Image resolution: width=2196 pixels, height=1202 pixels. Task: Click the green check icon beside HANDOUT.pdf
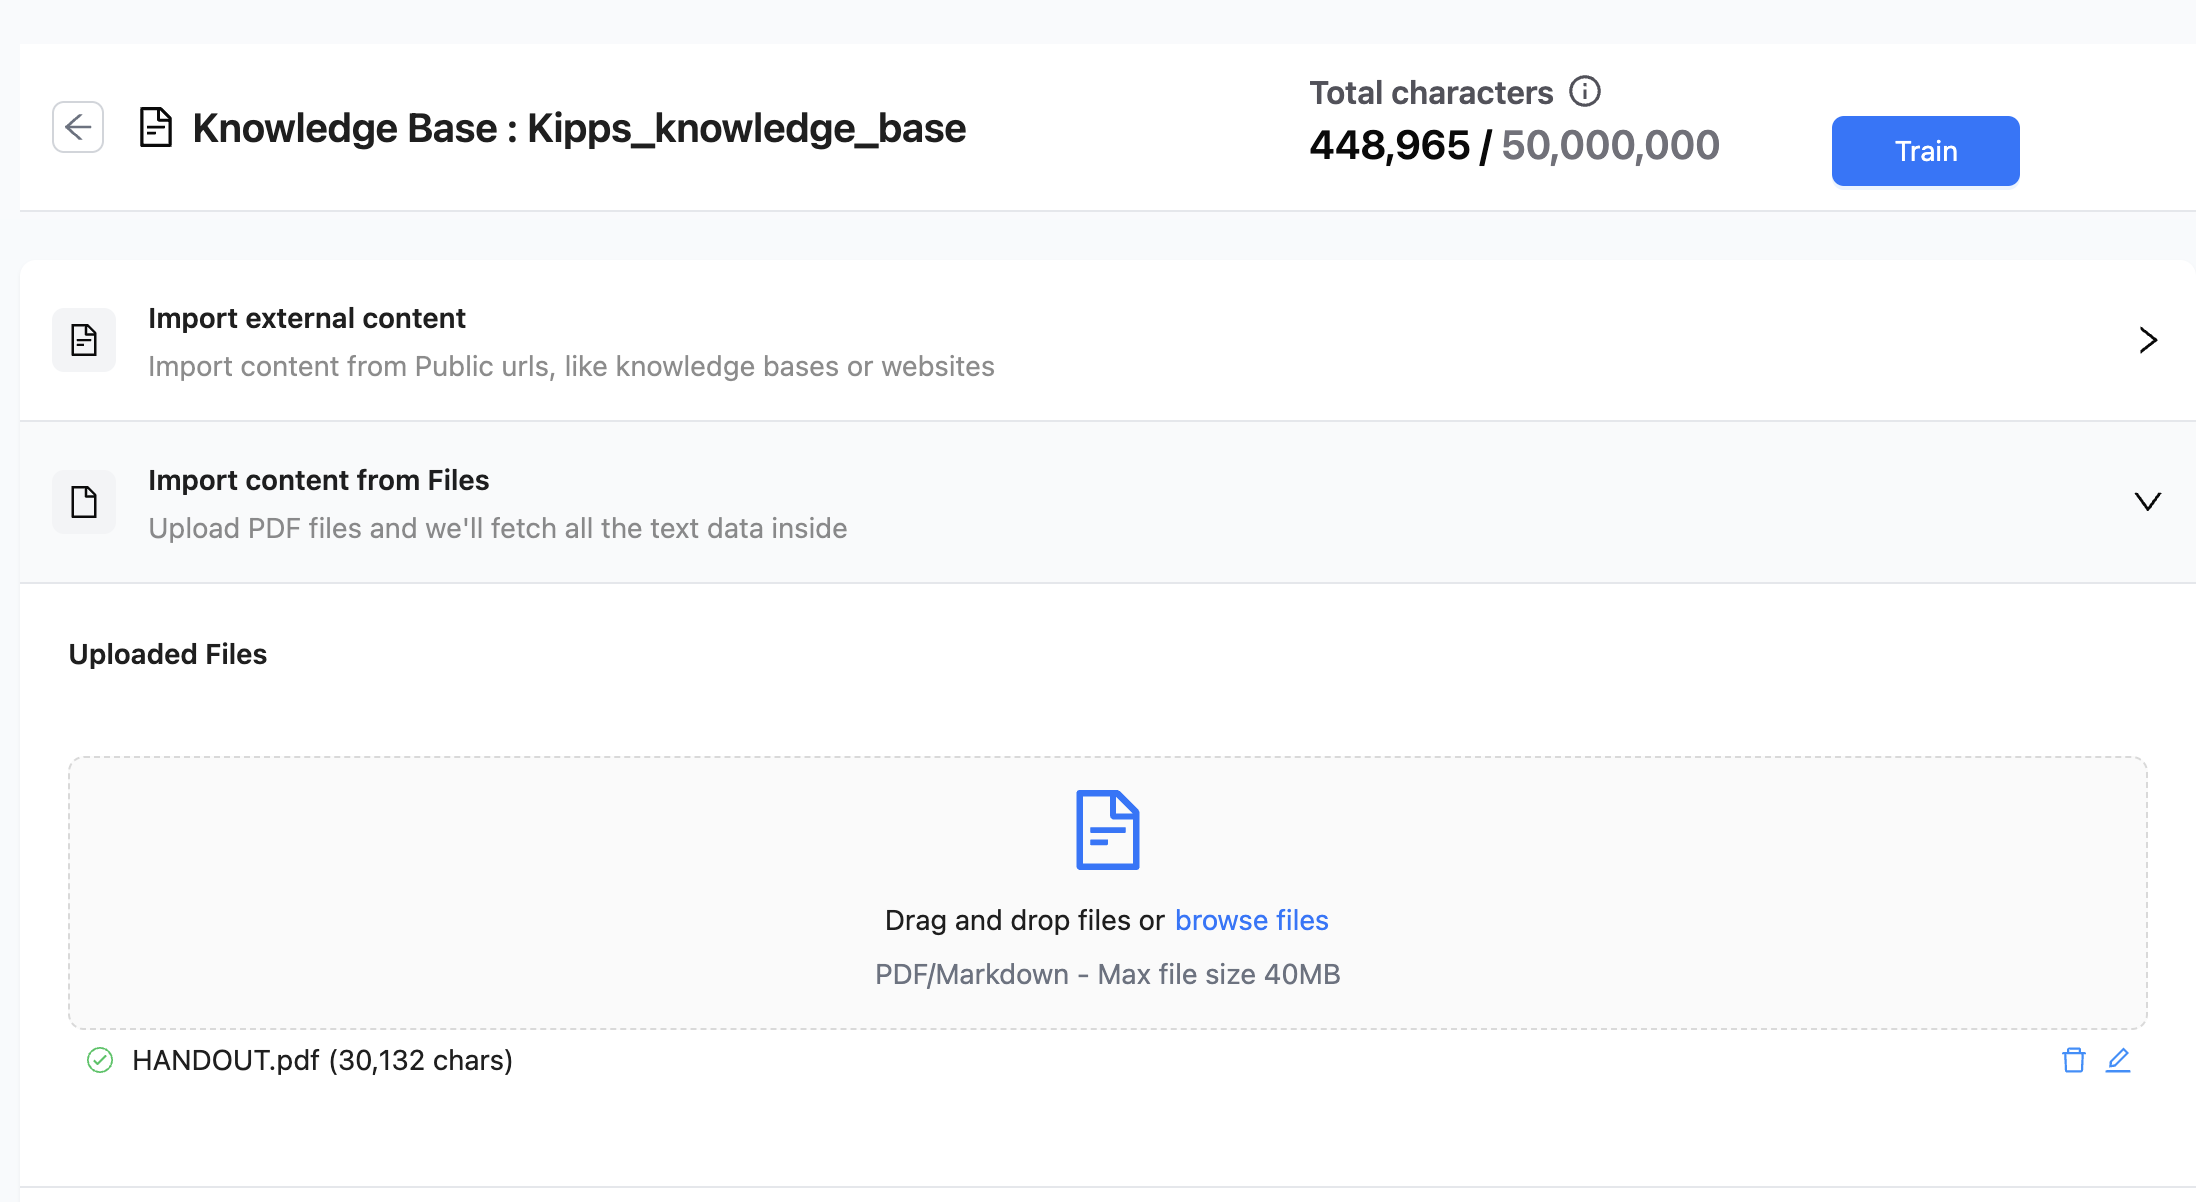click(100, 1060)
